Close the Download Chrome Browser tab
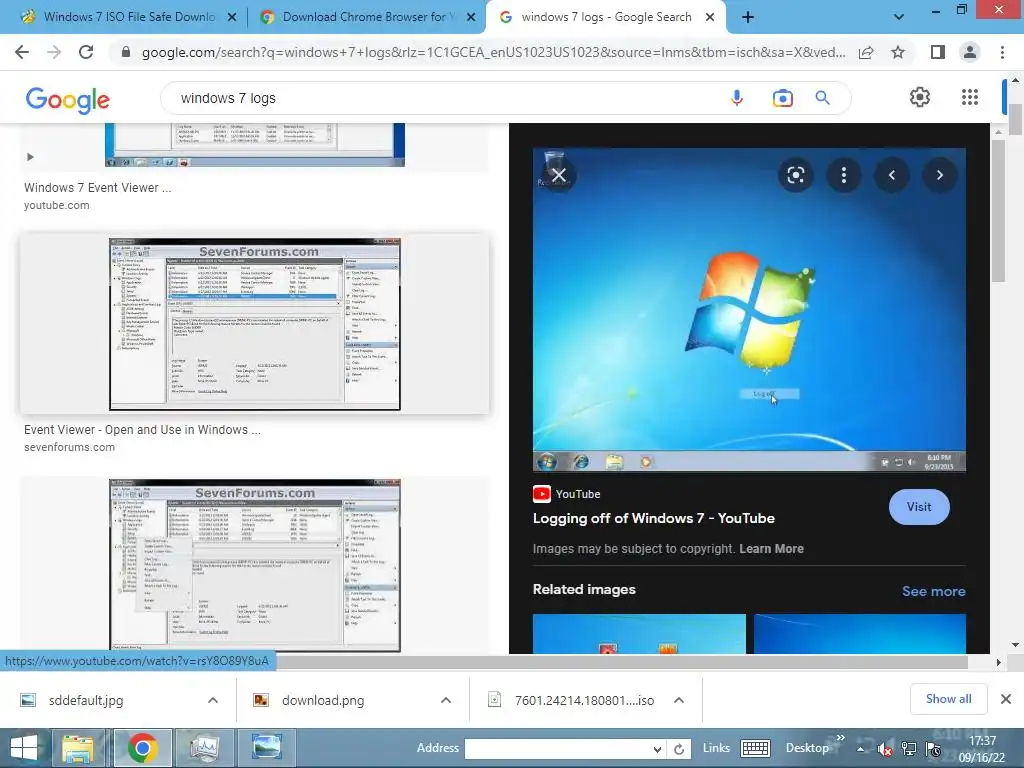The width and height of the screenshot is (1024, 768). [471, 18]
